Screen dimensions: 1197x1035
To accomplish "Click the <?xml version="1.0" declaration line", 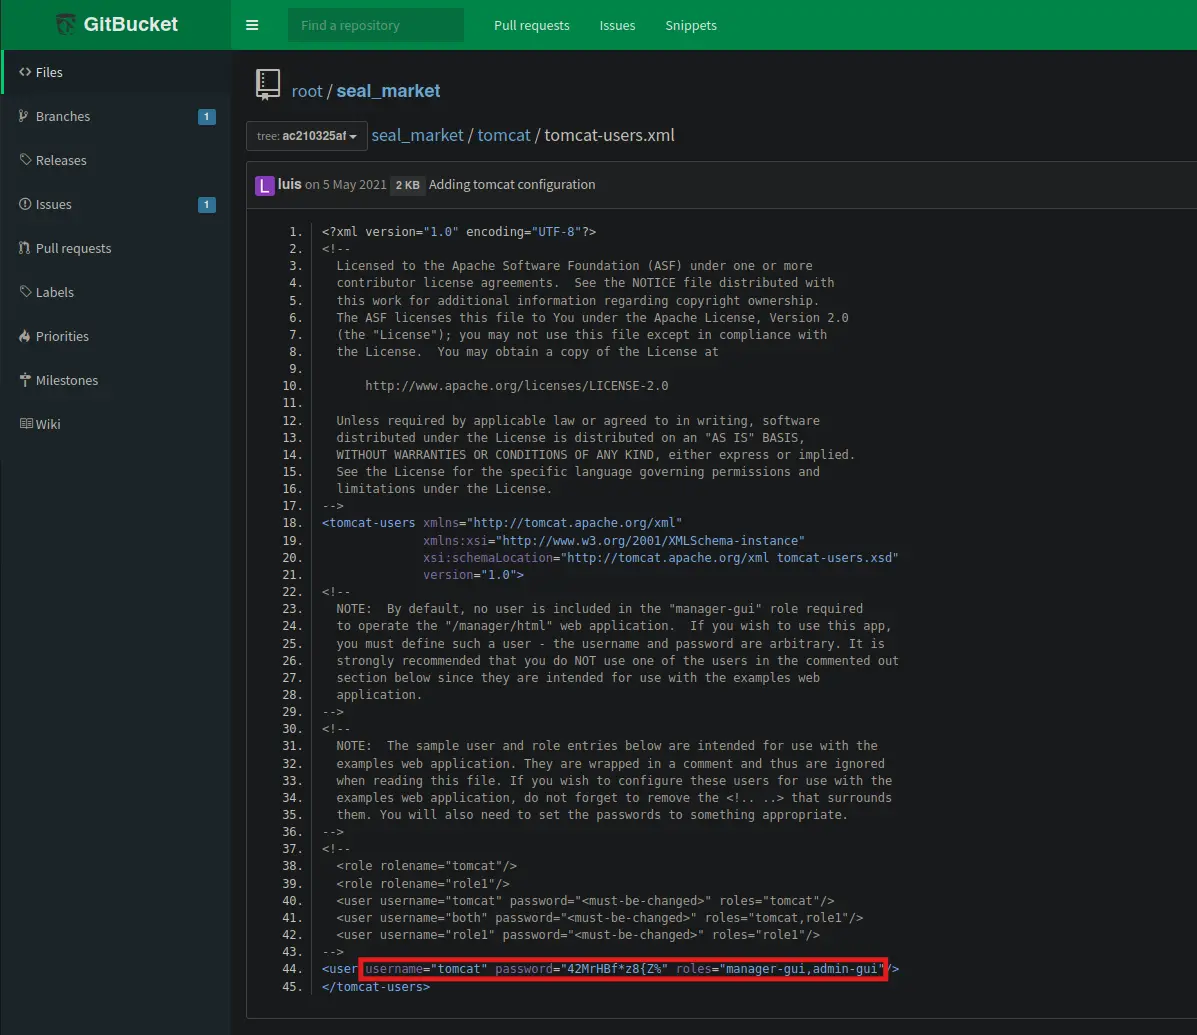I will [x=459, y=231].
